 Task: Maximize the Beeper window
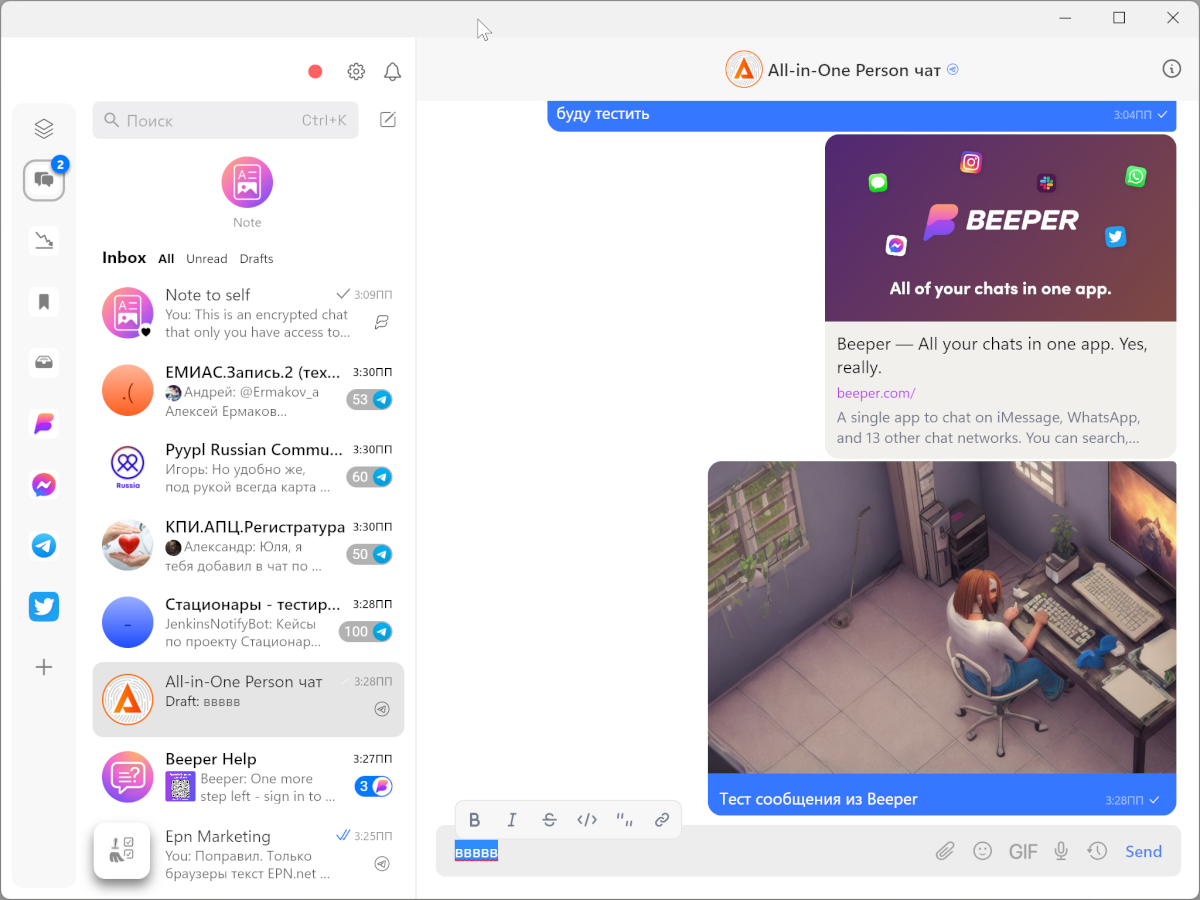coord(1119,18)
